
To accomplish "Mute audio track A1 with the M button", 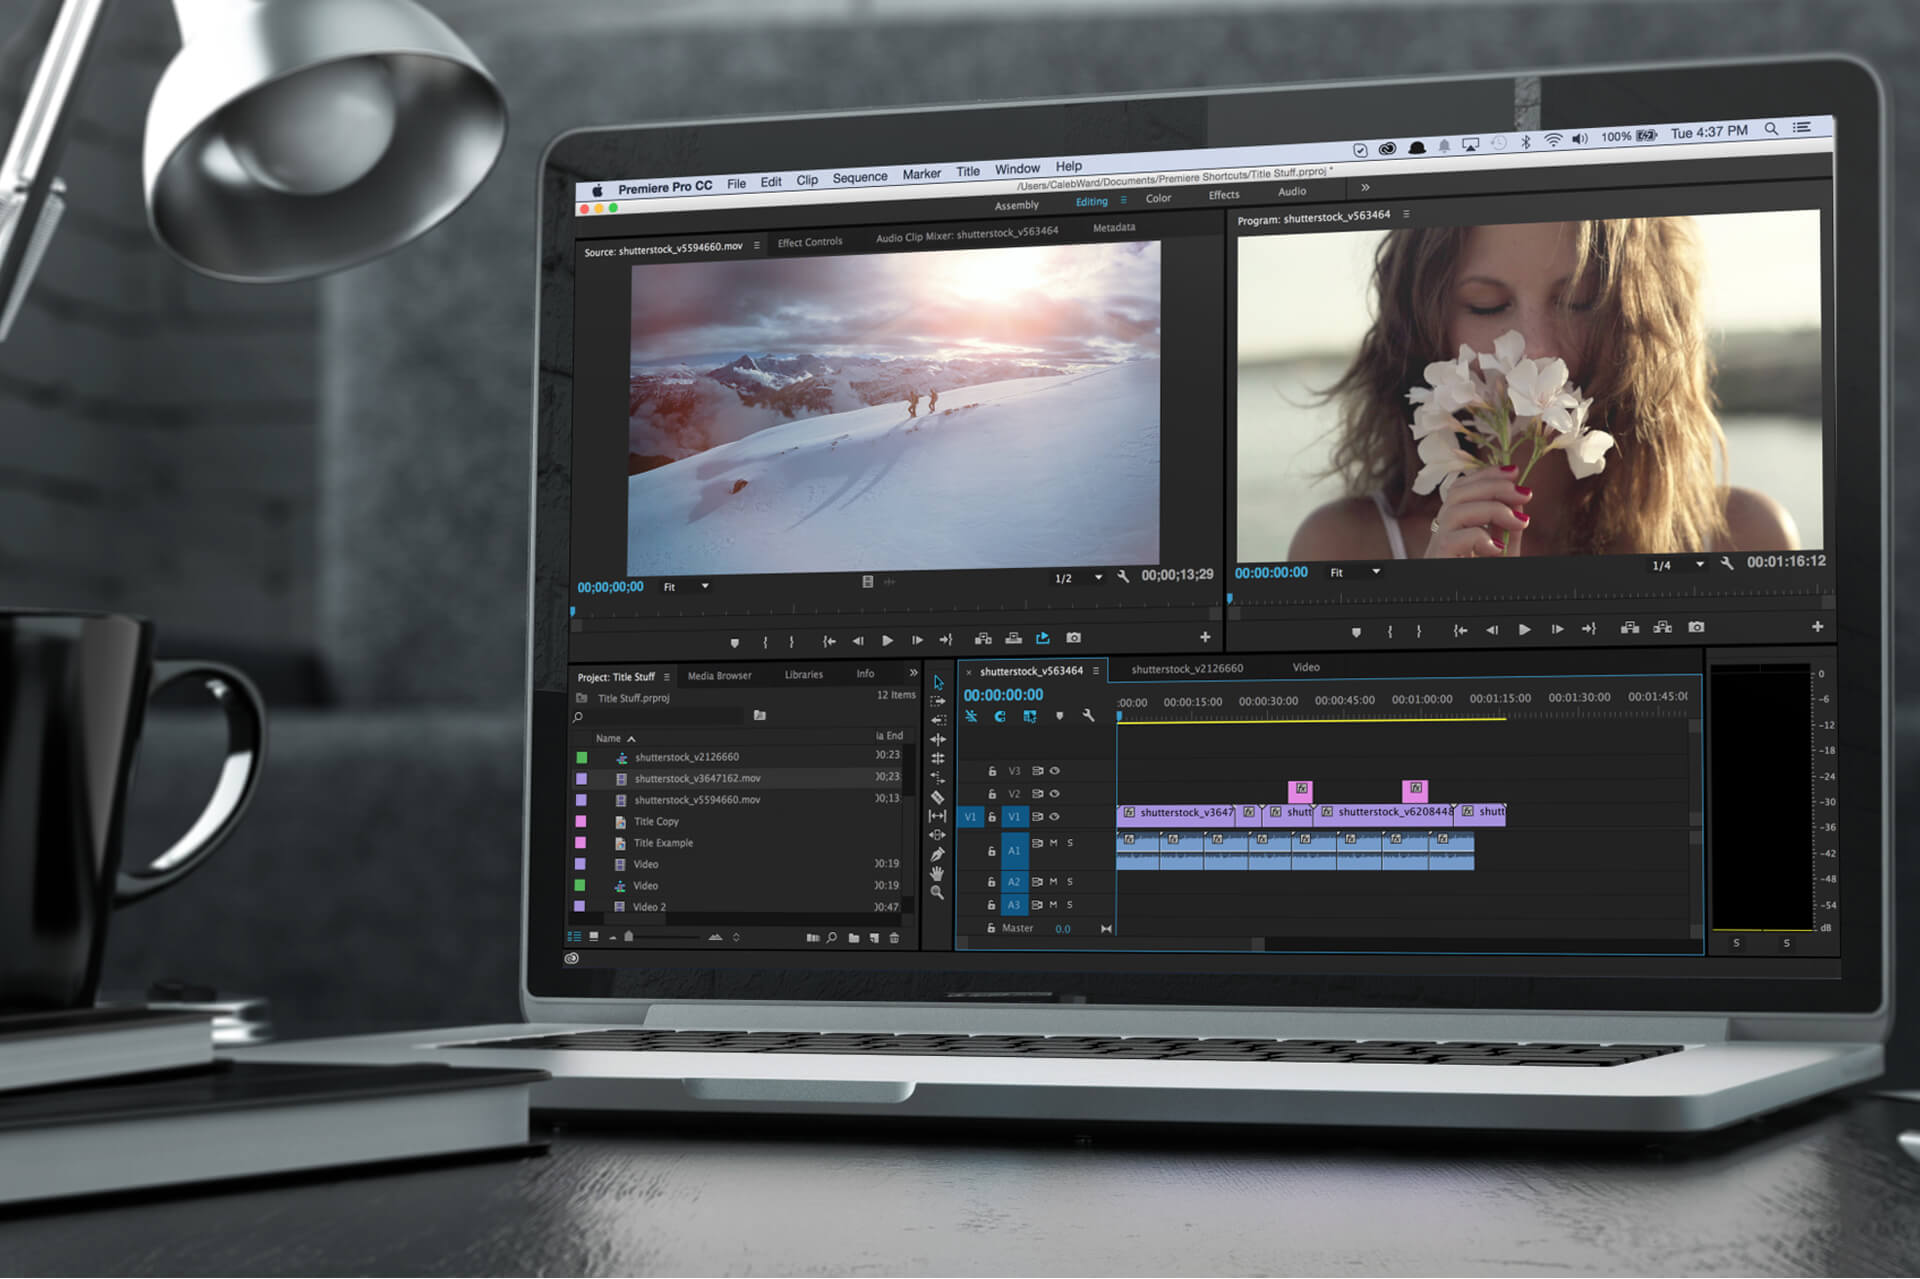I will pyautogui.click(x=1052, y=844).
